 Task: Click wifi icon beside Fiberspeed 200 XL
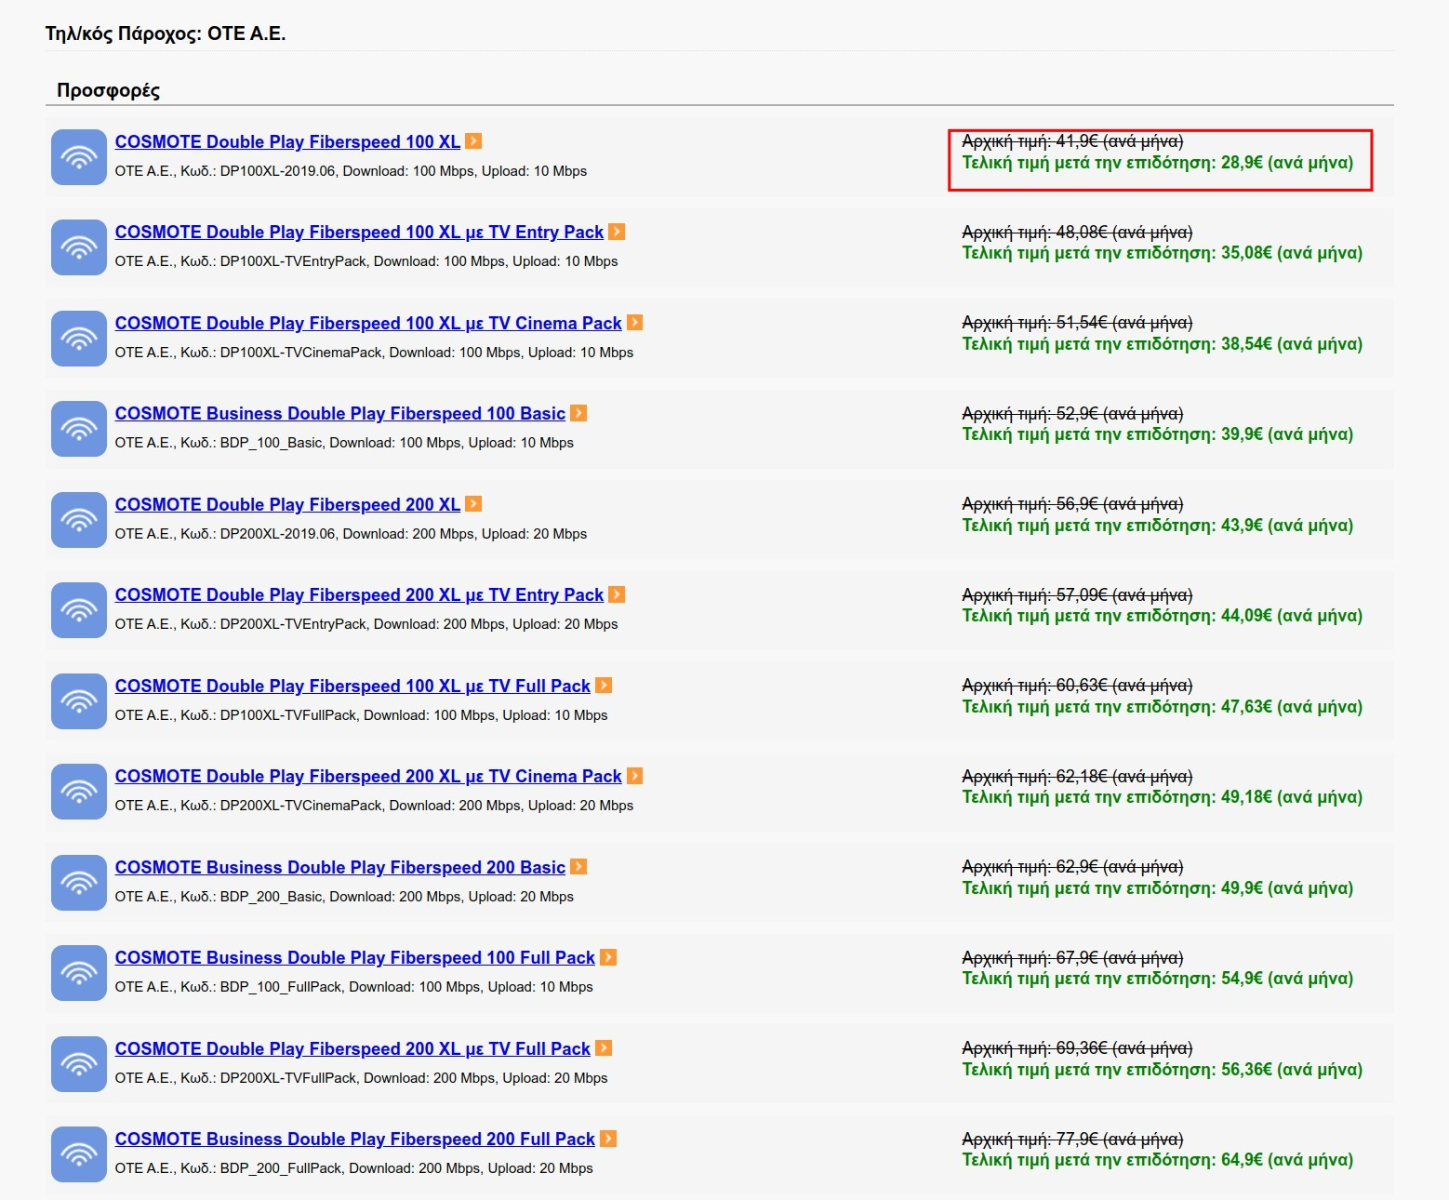[x=79, y=520]
